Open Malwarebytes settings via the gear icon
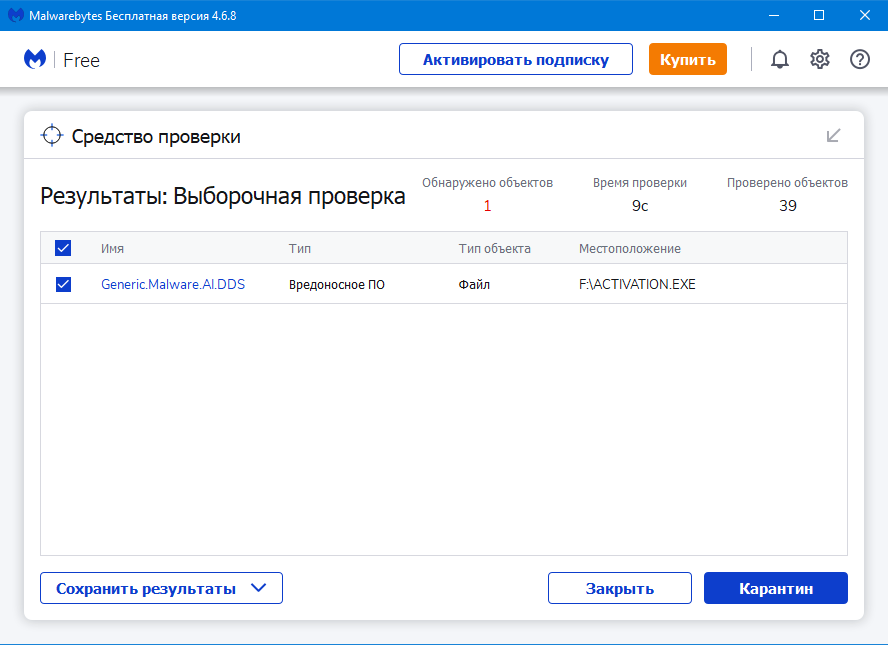 [x=819, y=59]
